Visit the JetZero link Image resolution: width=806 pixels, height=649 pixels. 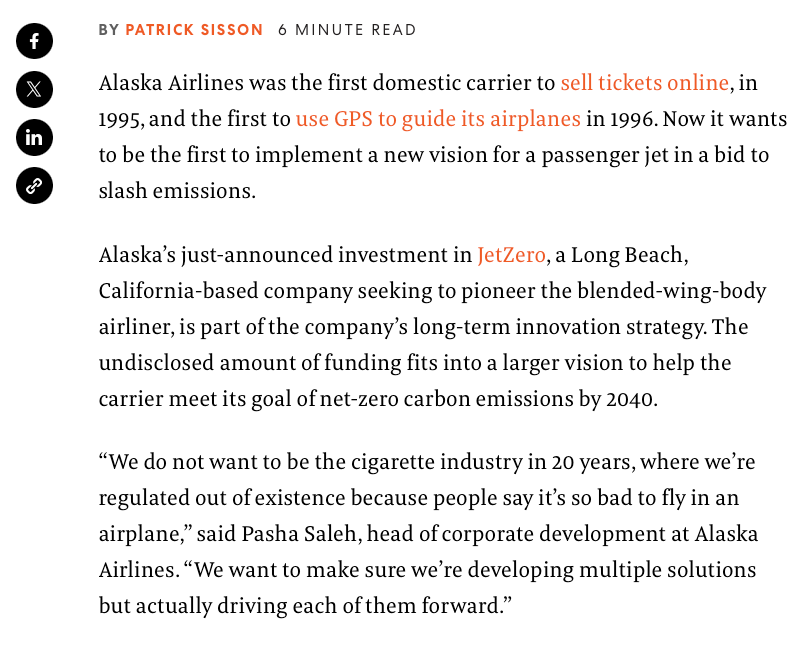(511, 255)
